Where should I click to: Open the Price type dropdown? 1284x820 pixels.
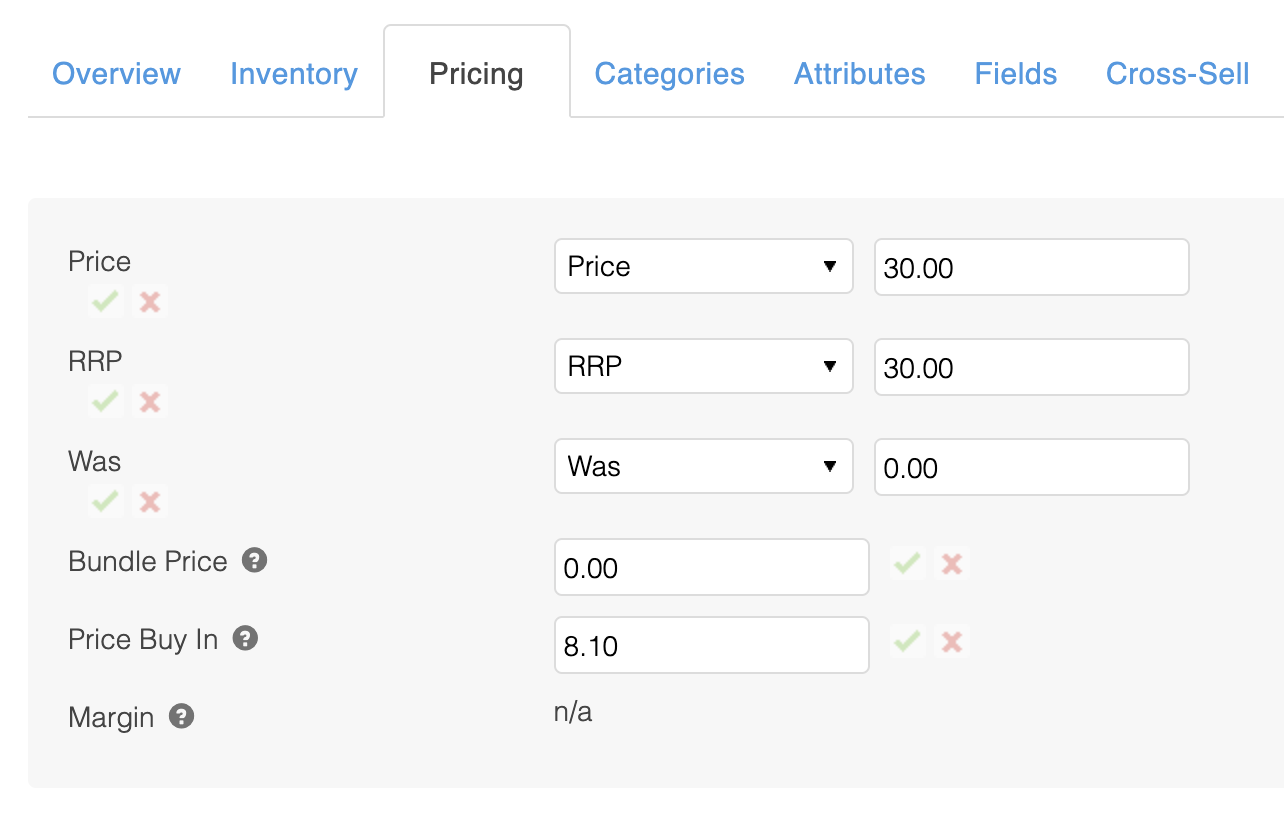tap(703, 266)
